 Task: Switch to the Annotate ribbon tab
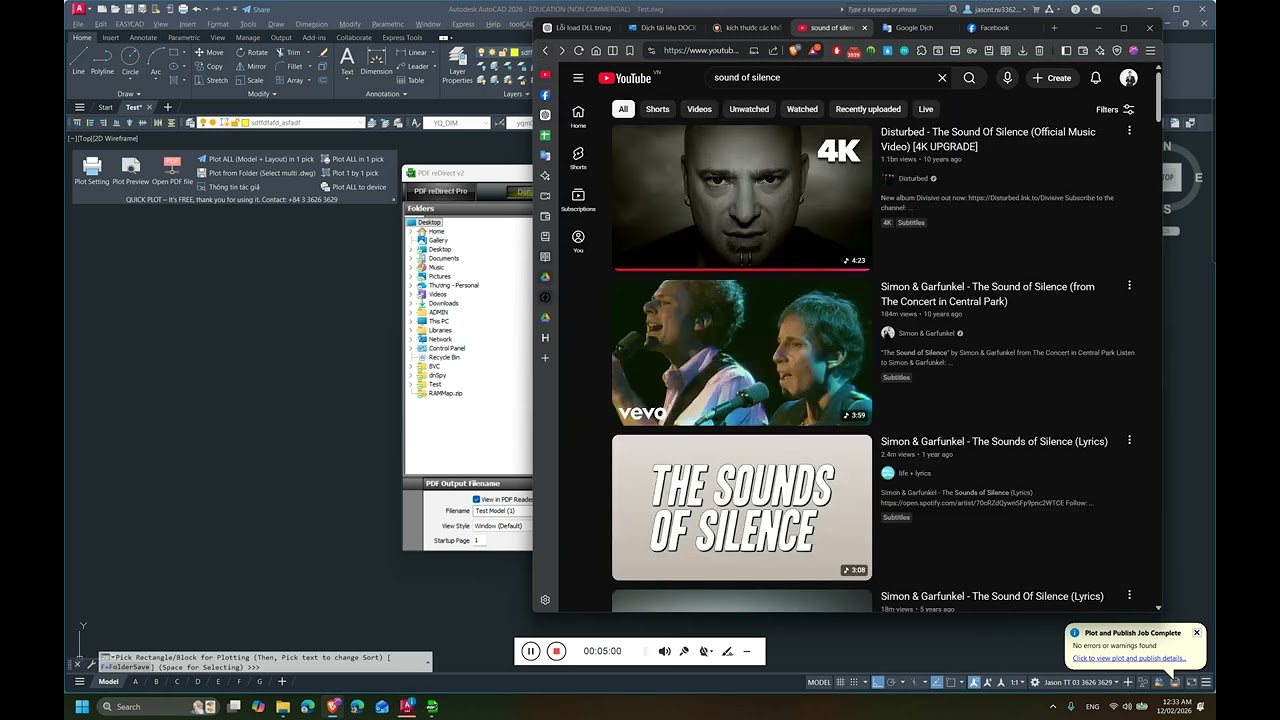pyautogui.click(x=143, y=38)
